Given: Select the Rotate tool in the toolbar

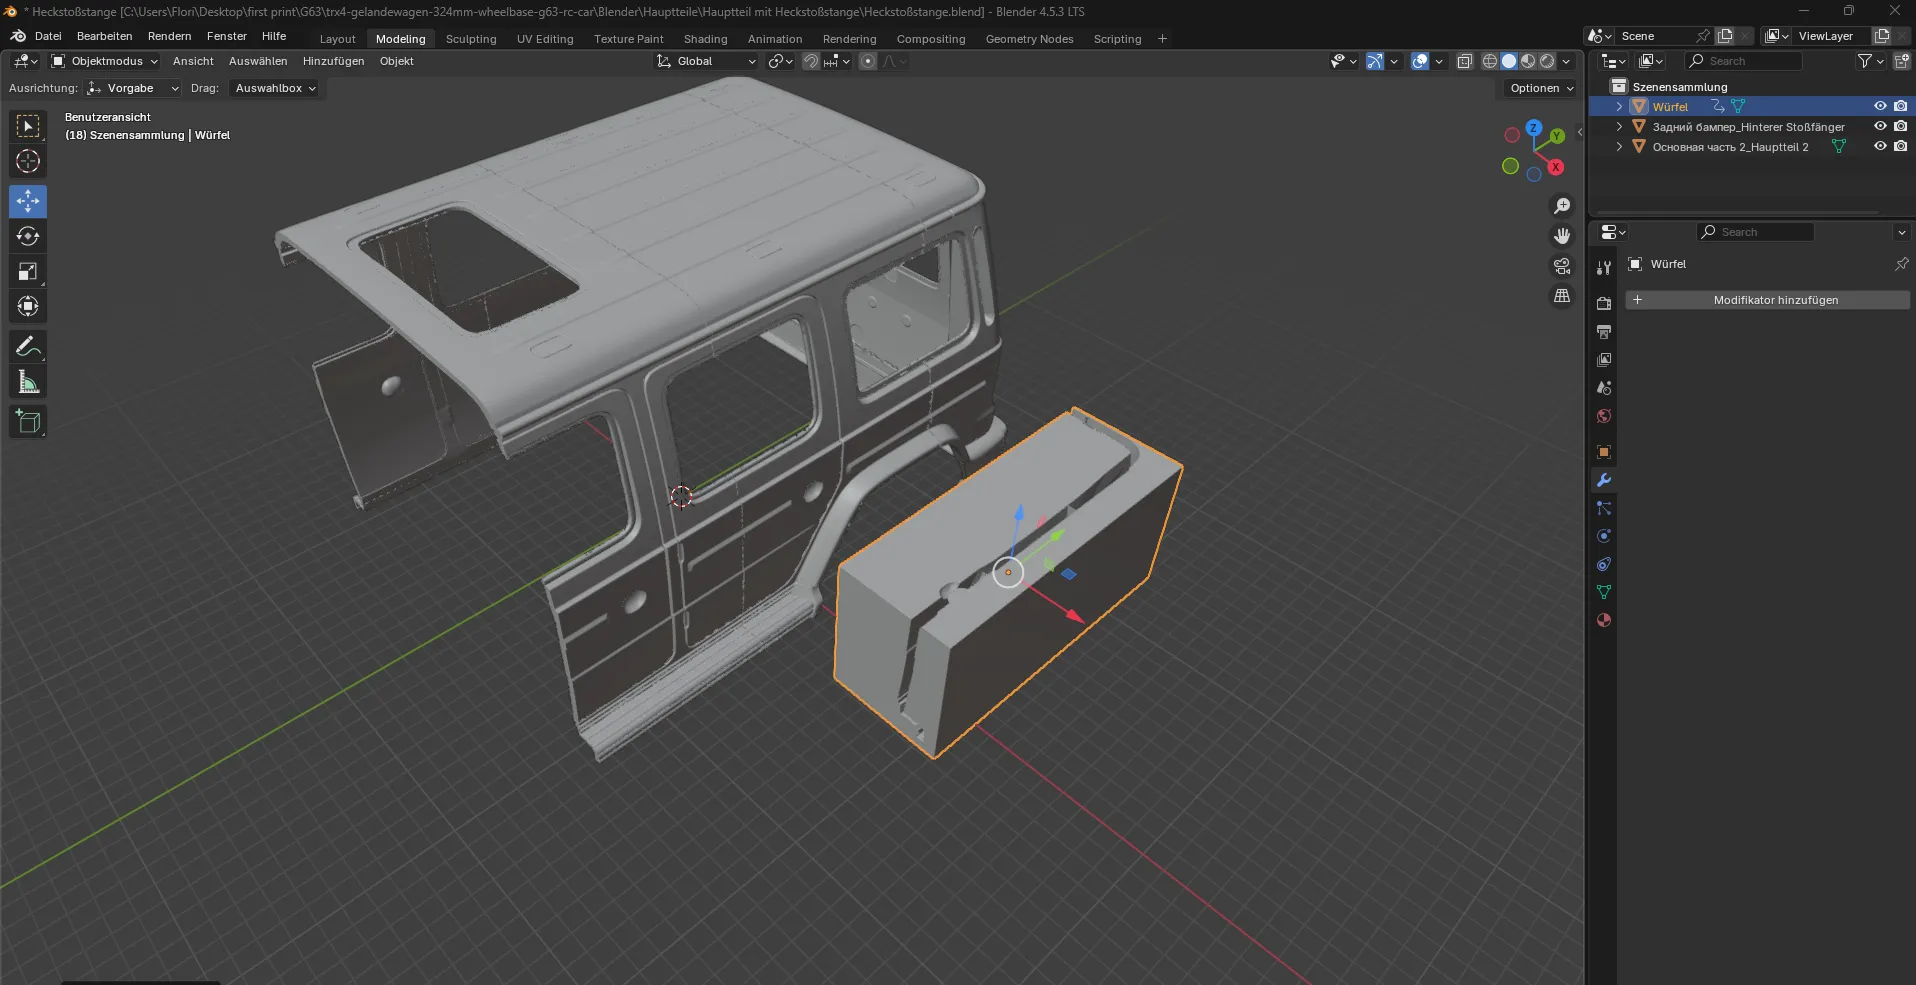Looking at the screenshot, I should coord(28,237).
